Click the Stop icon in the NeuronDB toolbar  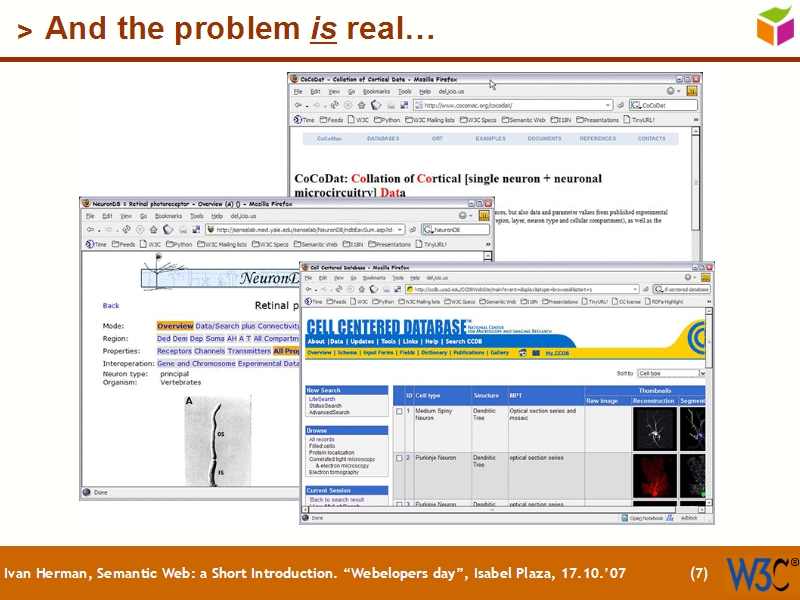point(140,231)
